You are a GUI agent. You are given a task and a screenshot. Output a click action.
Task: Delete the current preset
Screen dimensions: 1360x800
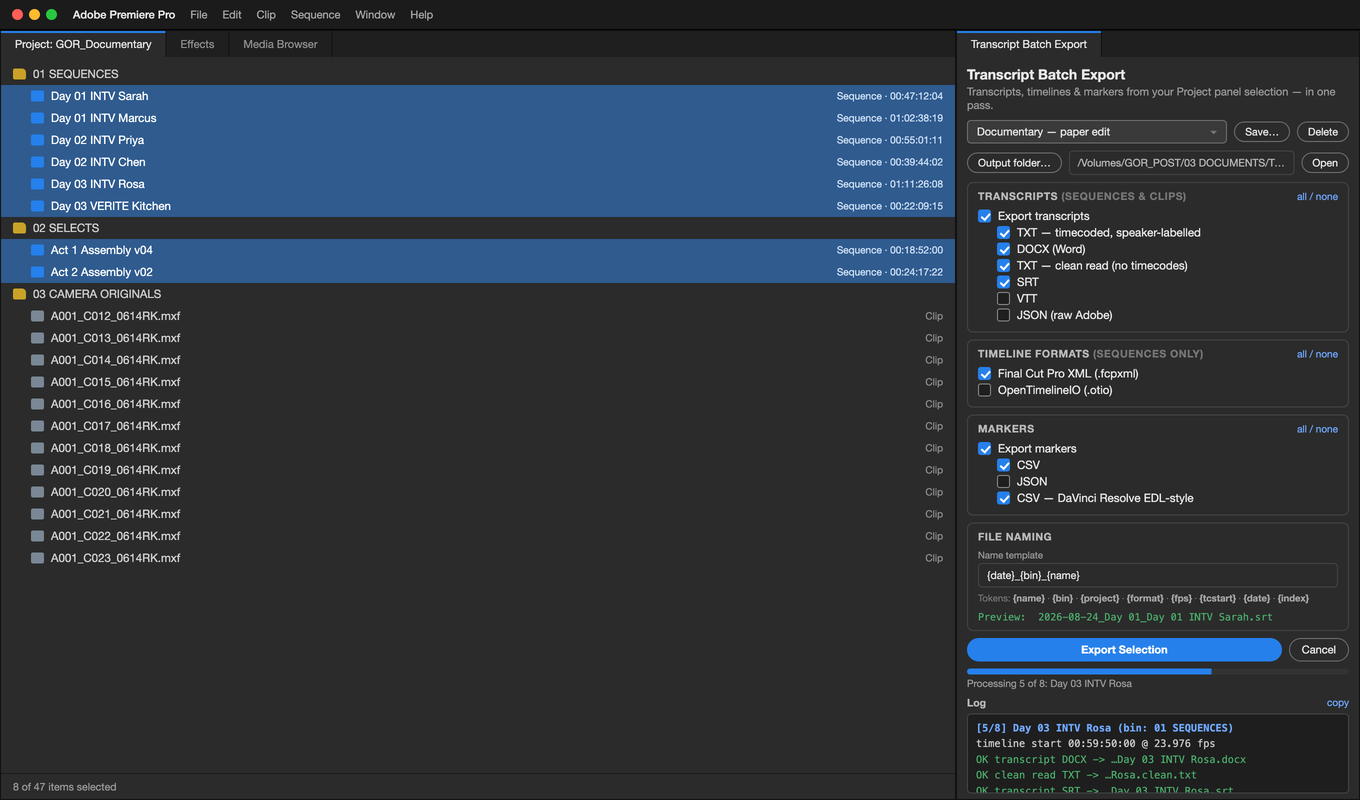point(1323,132)
